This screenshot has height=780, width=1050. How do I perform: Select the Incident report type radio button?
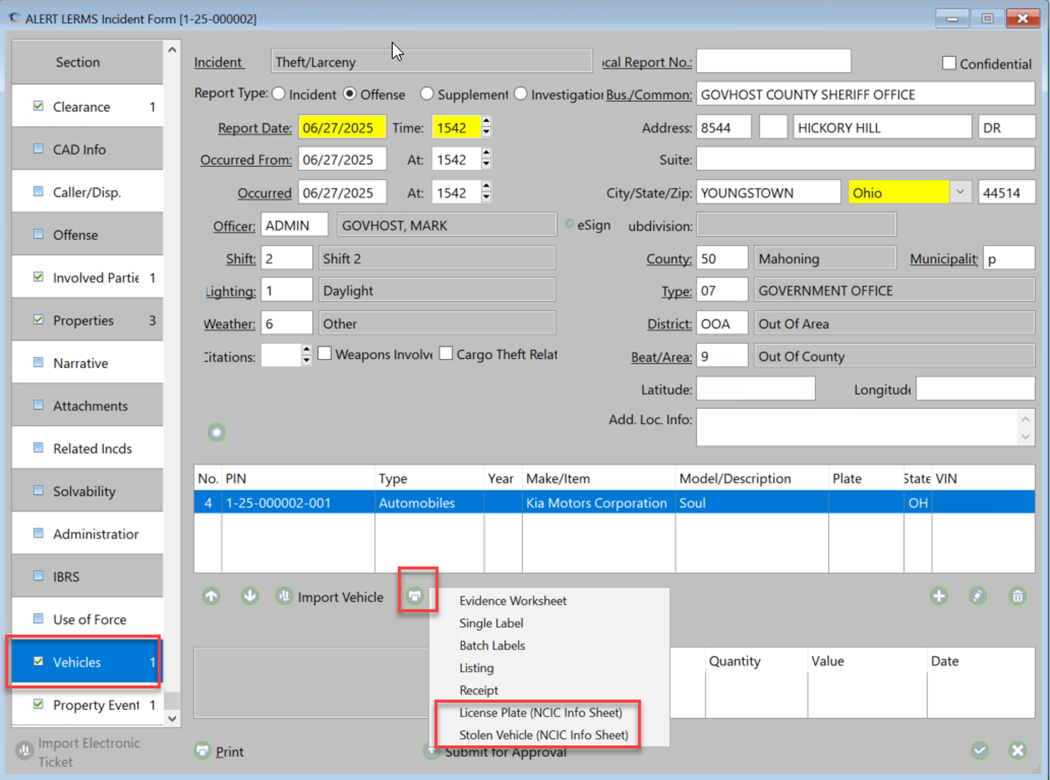coord(279,94)
